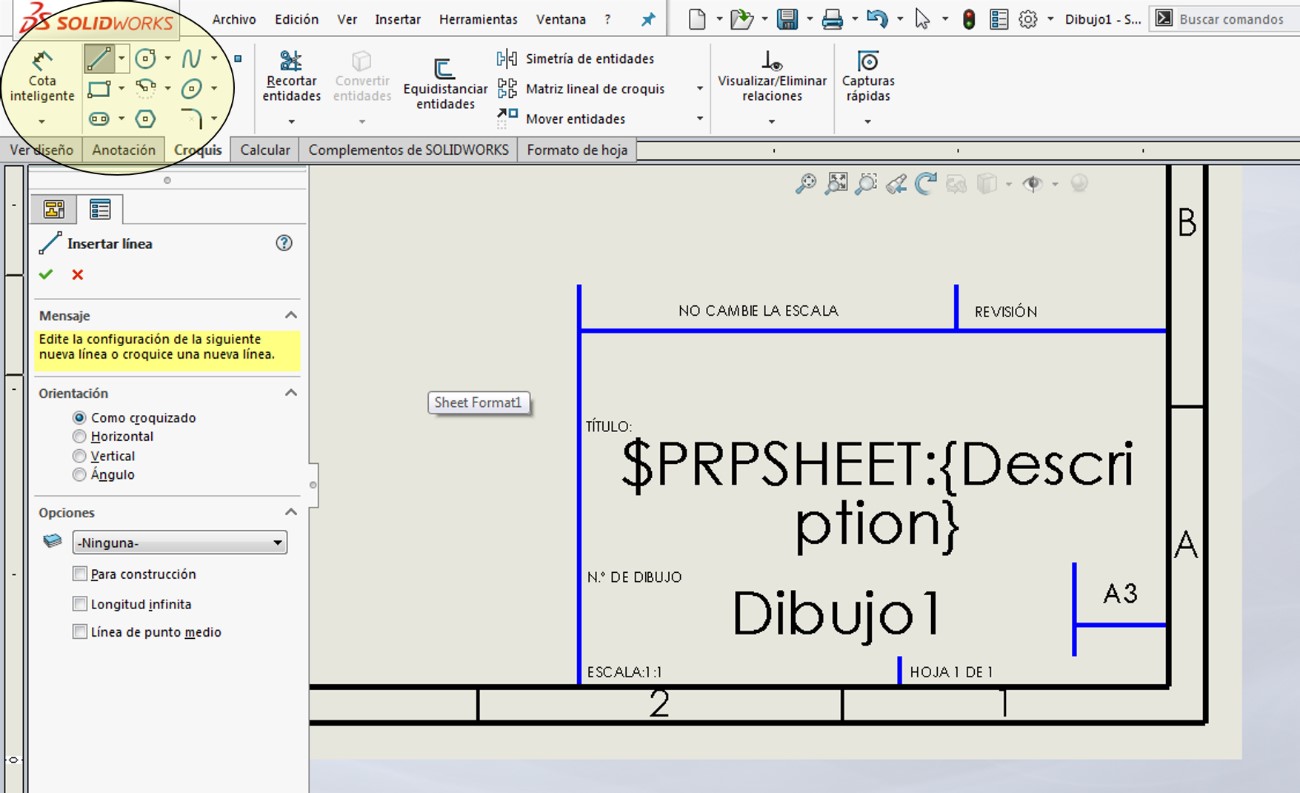Click Simetría de entidades mirror tool
The height and width of the screenshot is (793, 1300).
pos(576,59)
